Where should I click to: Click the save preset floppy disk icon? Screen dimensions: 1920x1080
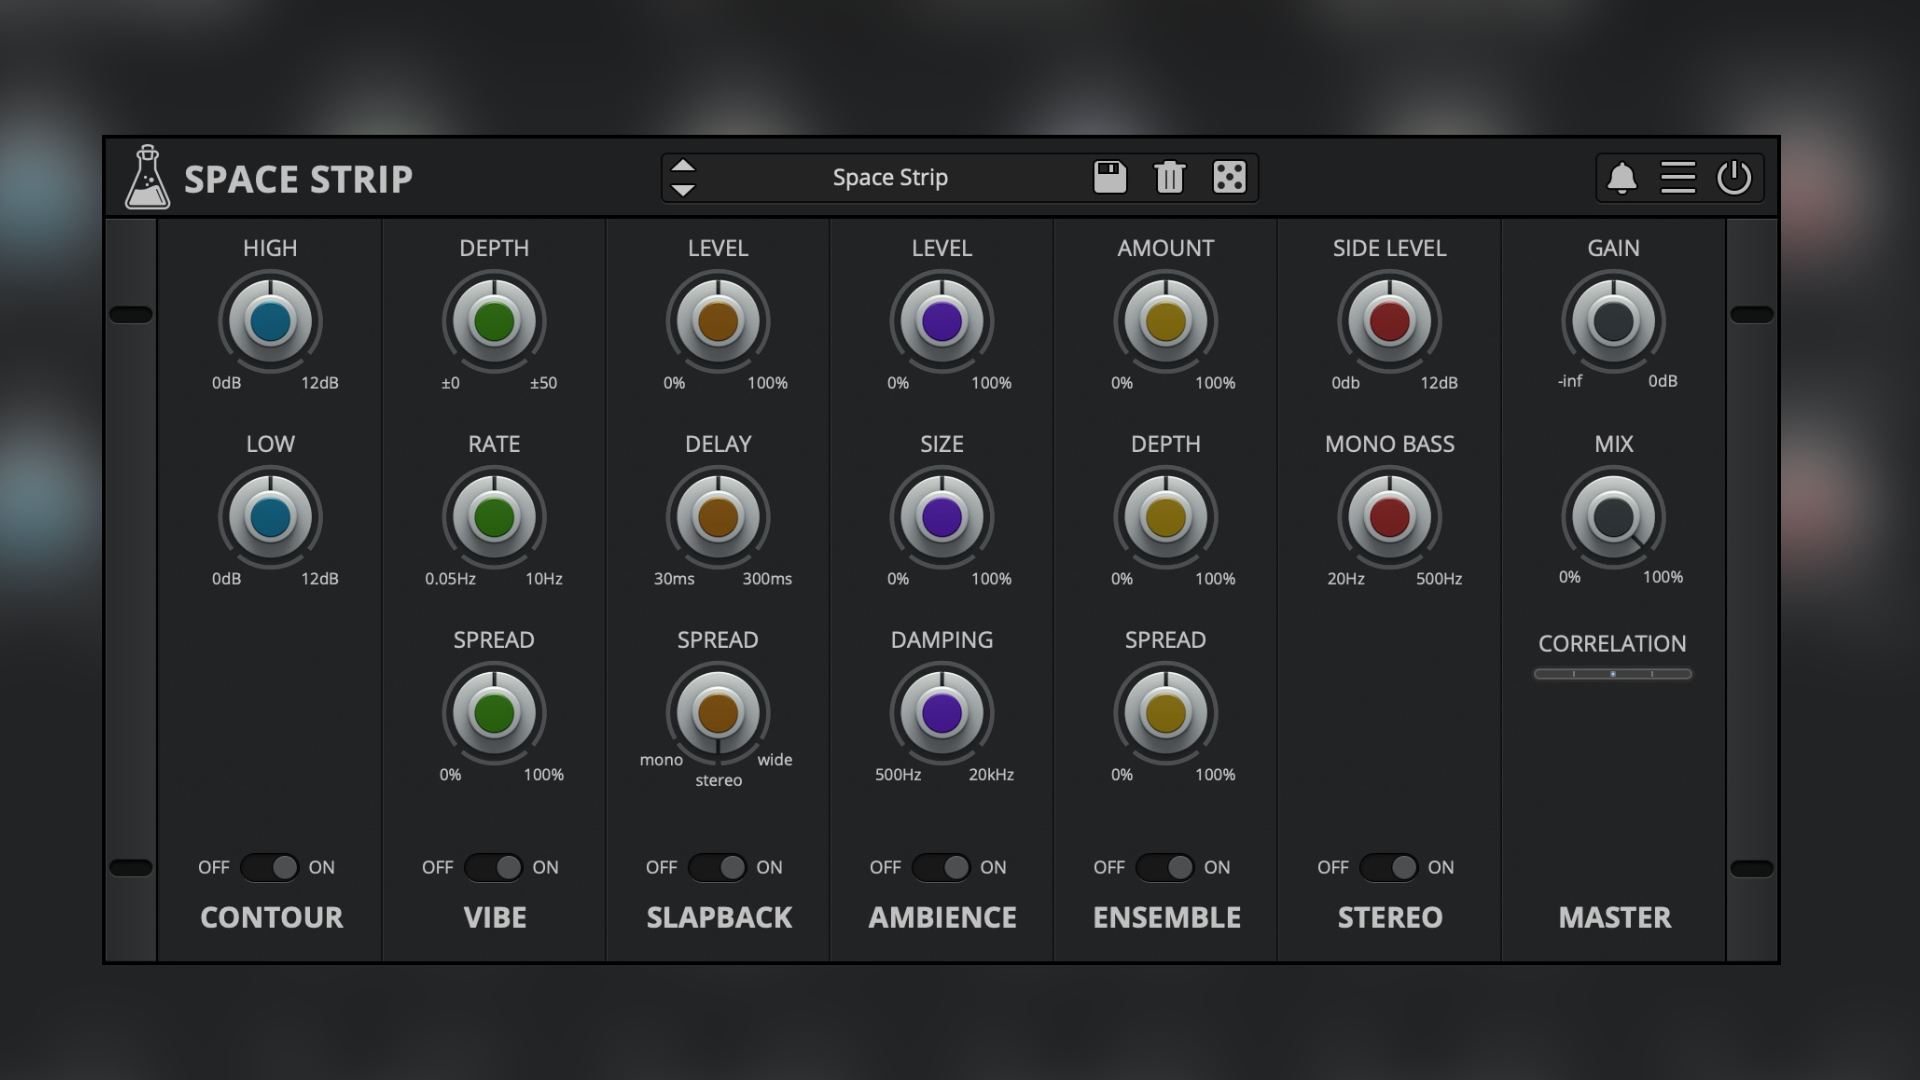click(x=1110, y=177)
